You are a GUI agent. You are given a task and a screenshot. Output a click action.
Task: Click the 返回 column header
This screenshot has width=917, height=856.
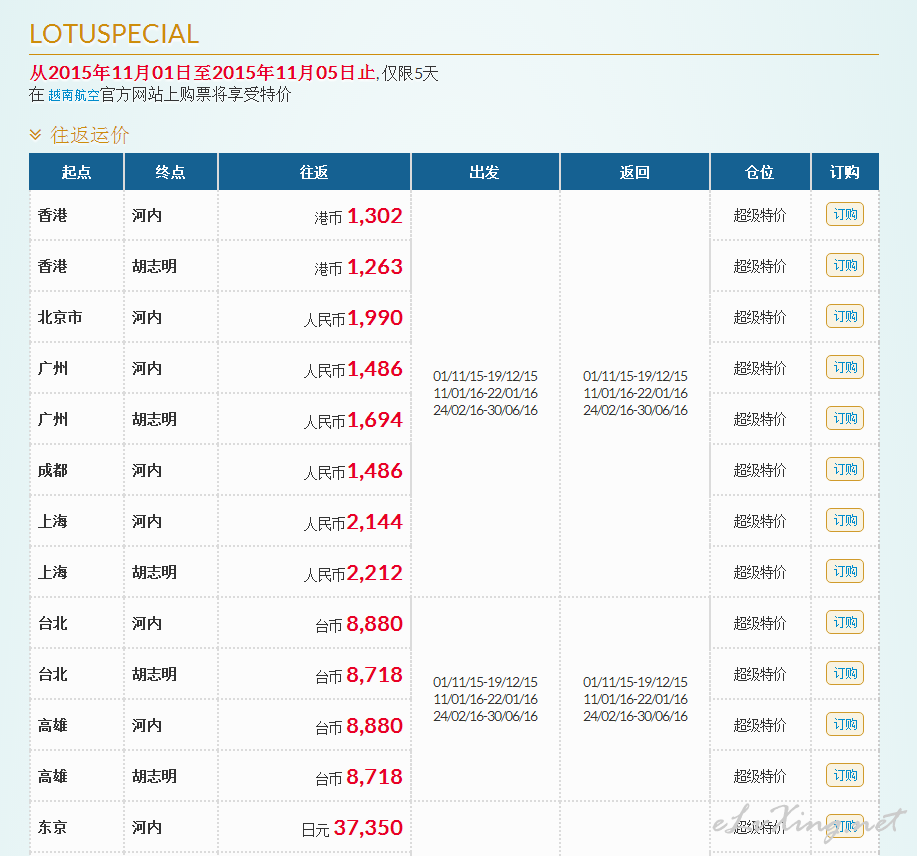[x=635, y=172]
